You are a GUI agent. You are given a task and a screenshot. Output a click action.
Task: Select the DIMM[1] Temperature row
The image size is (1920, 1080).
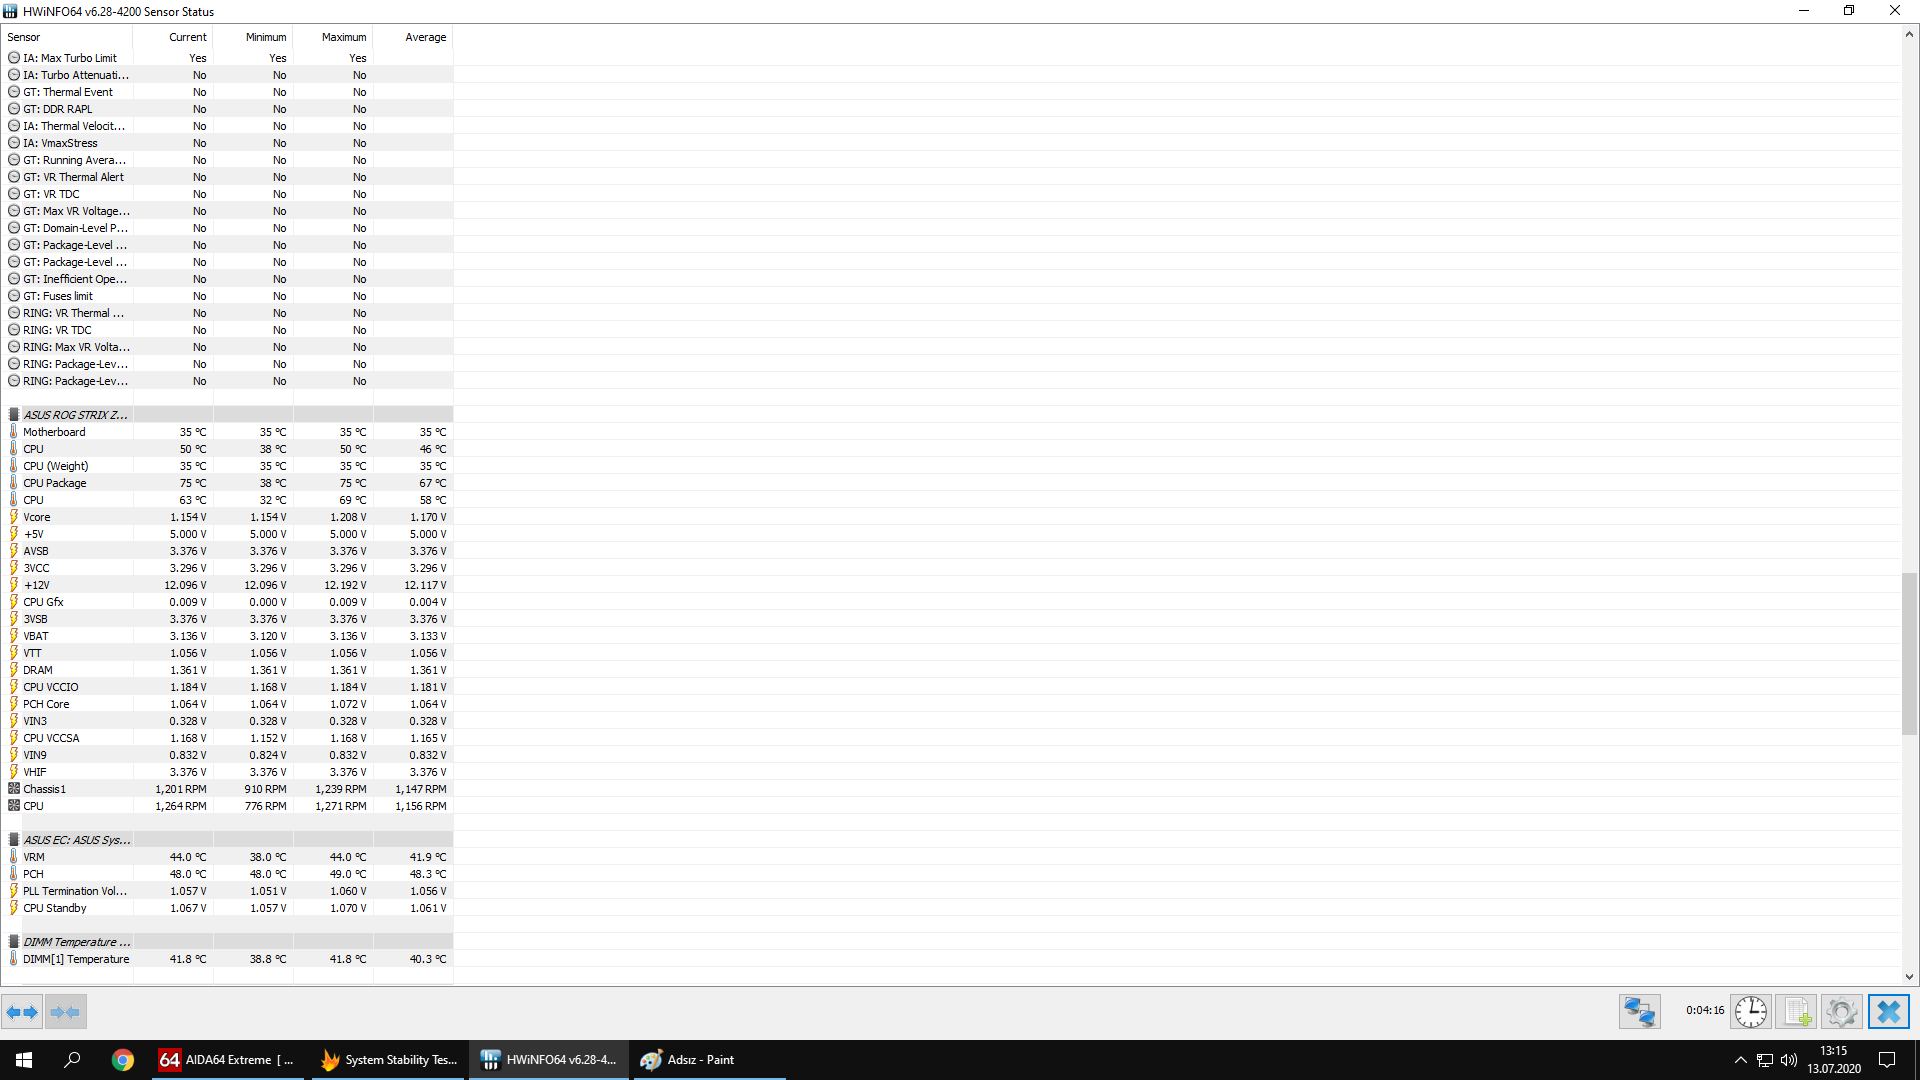coord(228,959)
